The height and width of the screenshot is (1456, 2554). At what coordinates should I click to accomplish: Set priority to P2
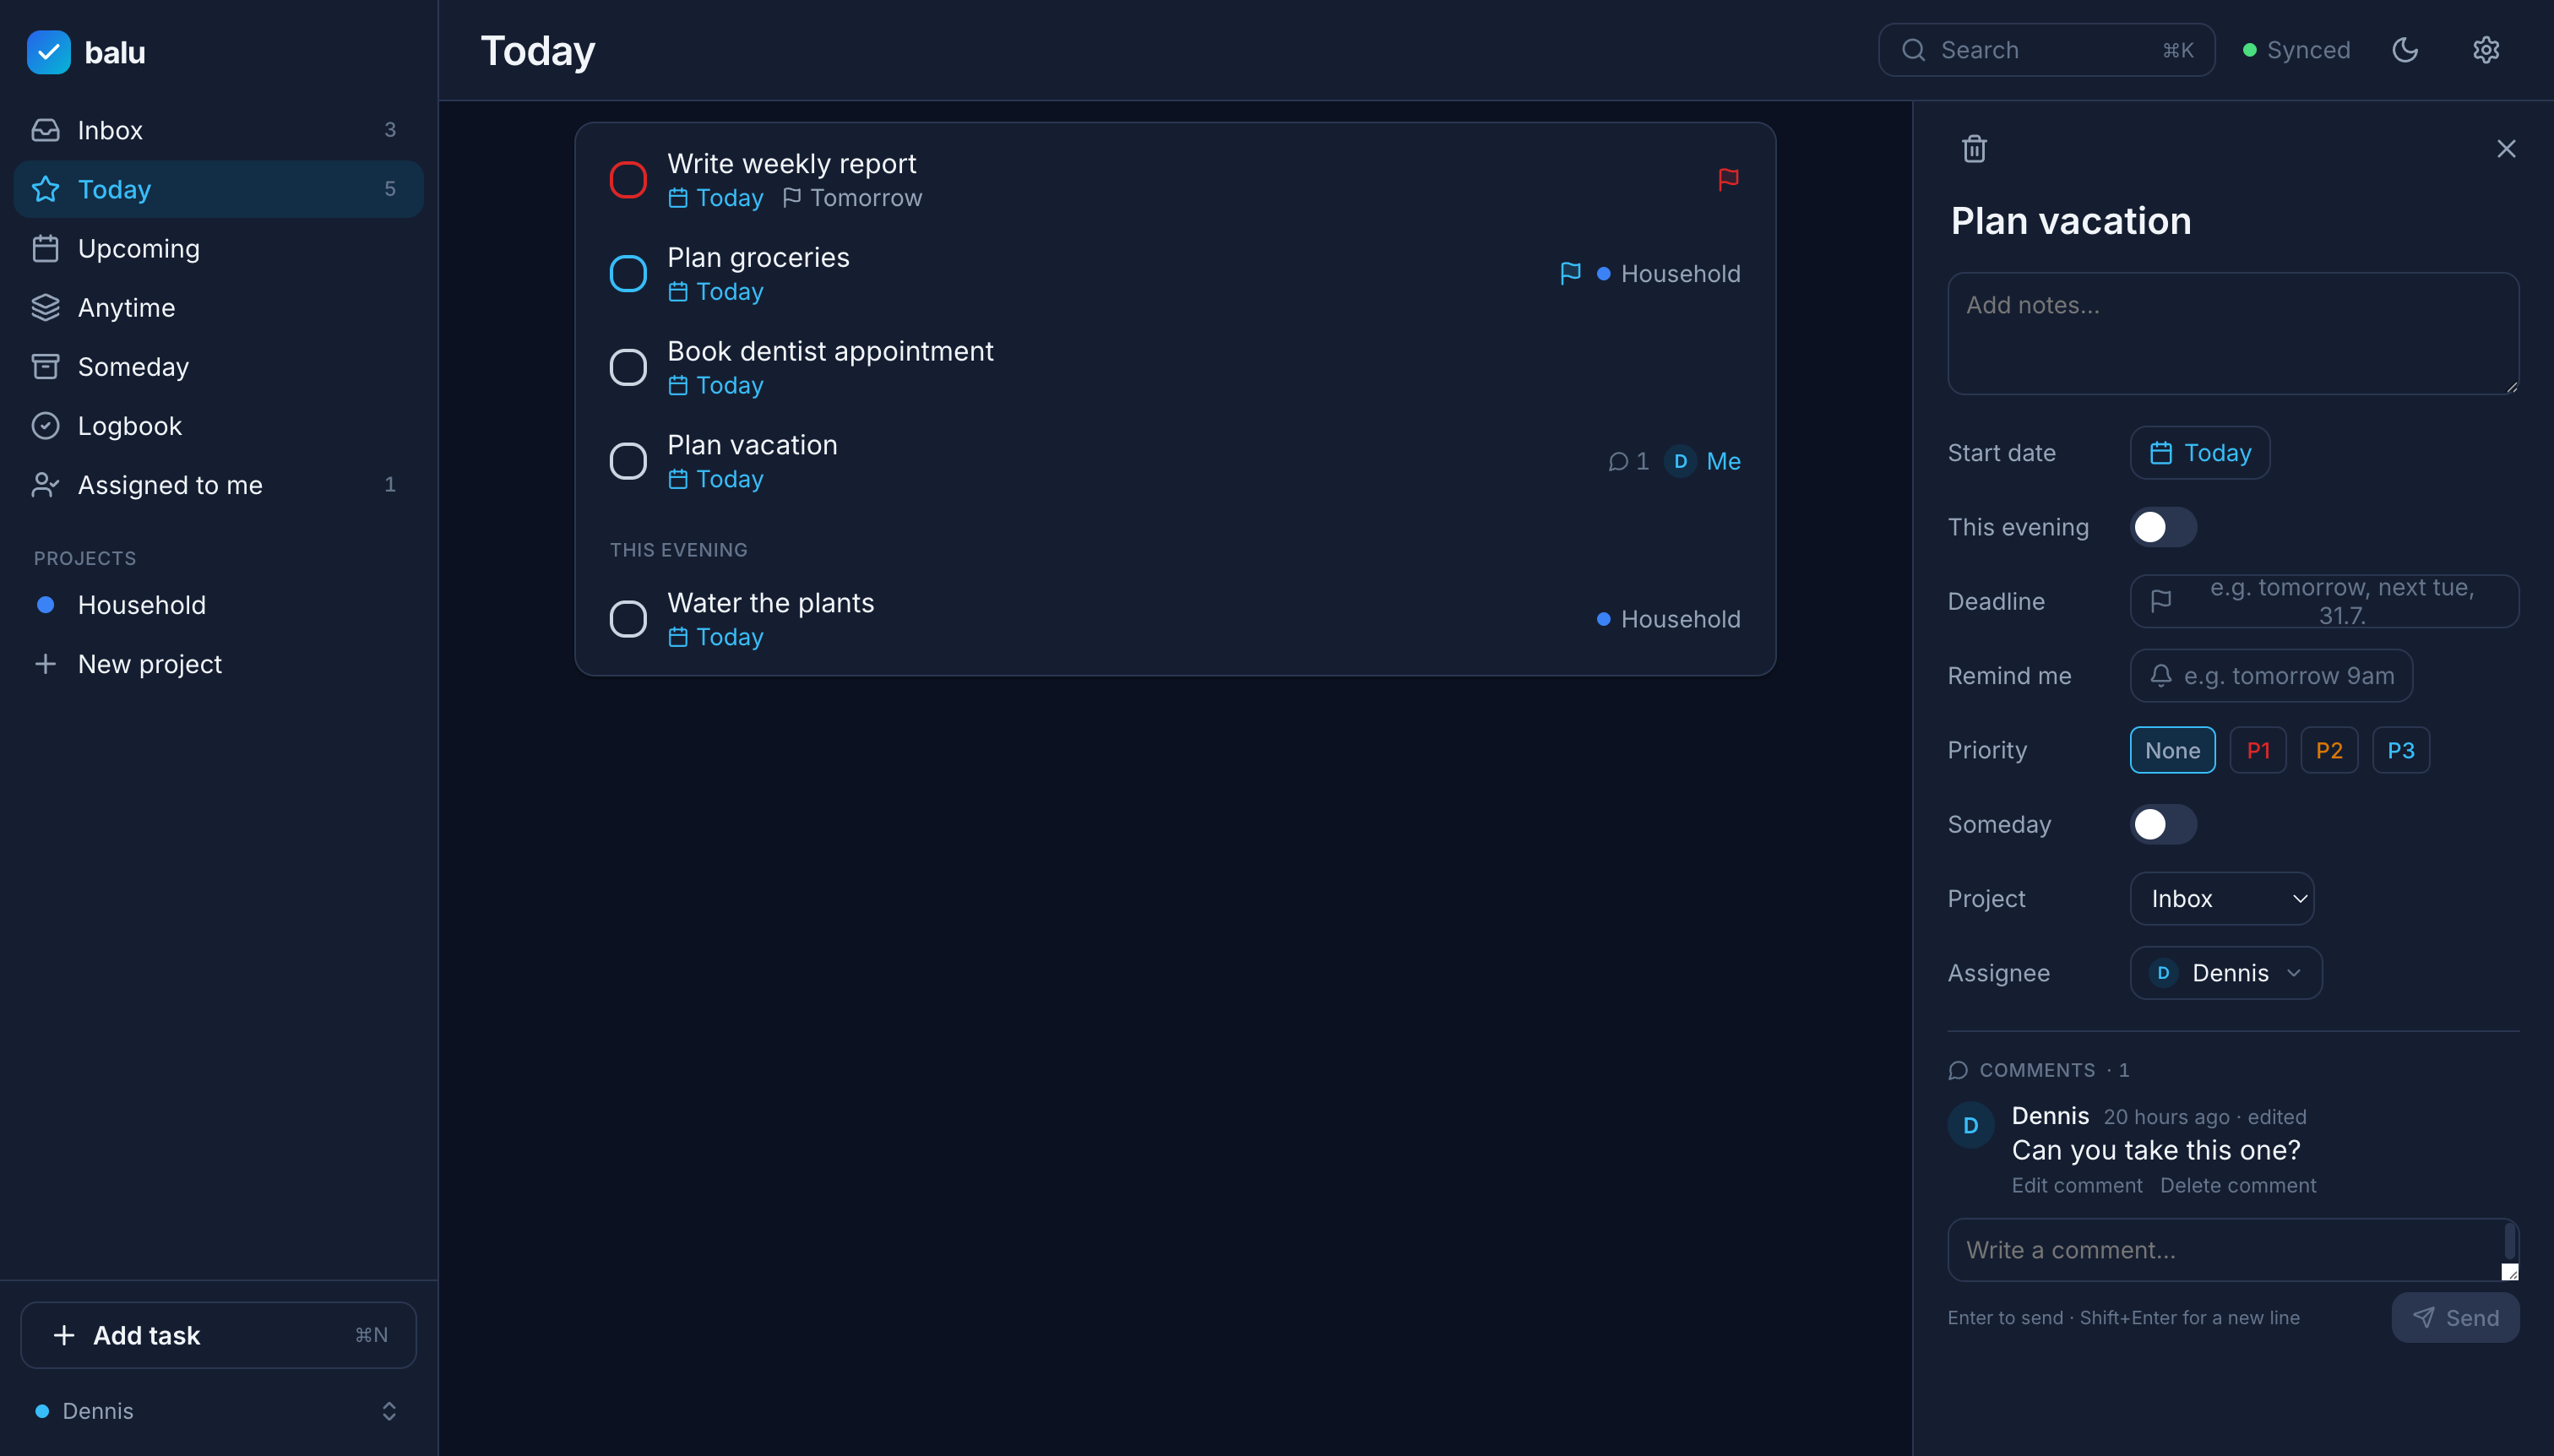[x=2329, y=750]
